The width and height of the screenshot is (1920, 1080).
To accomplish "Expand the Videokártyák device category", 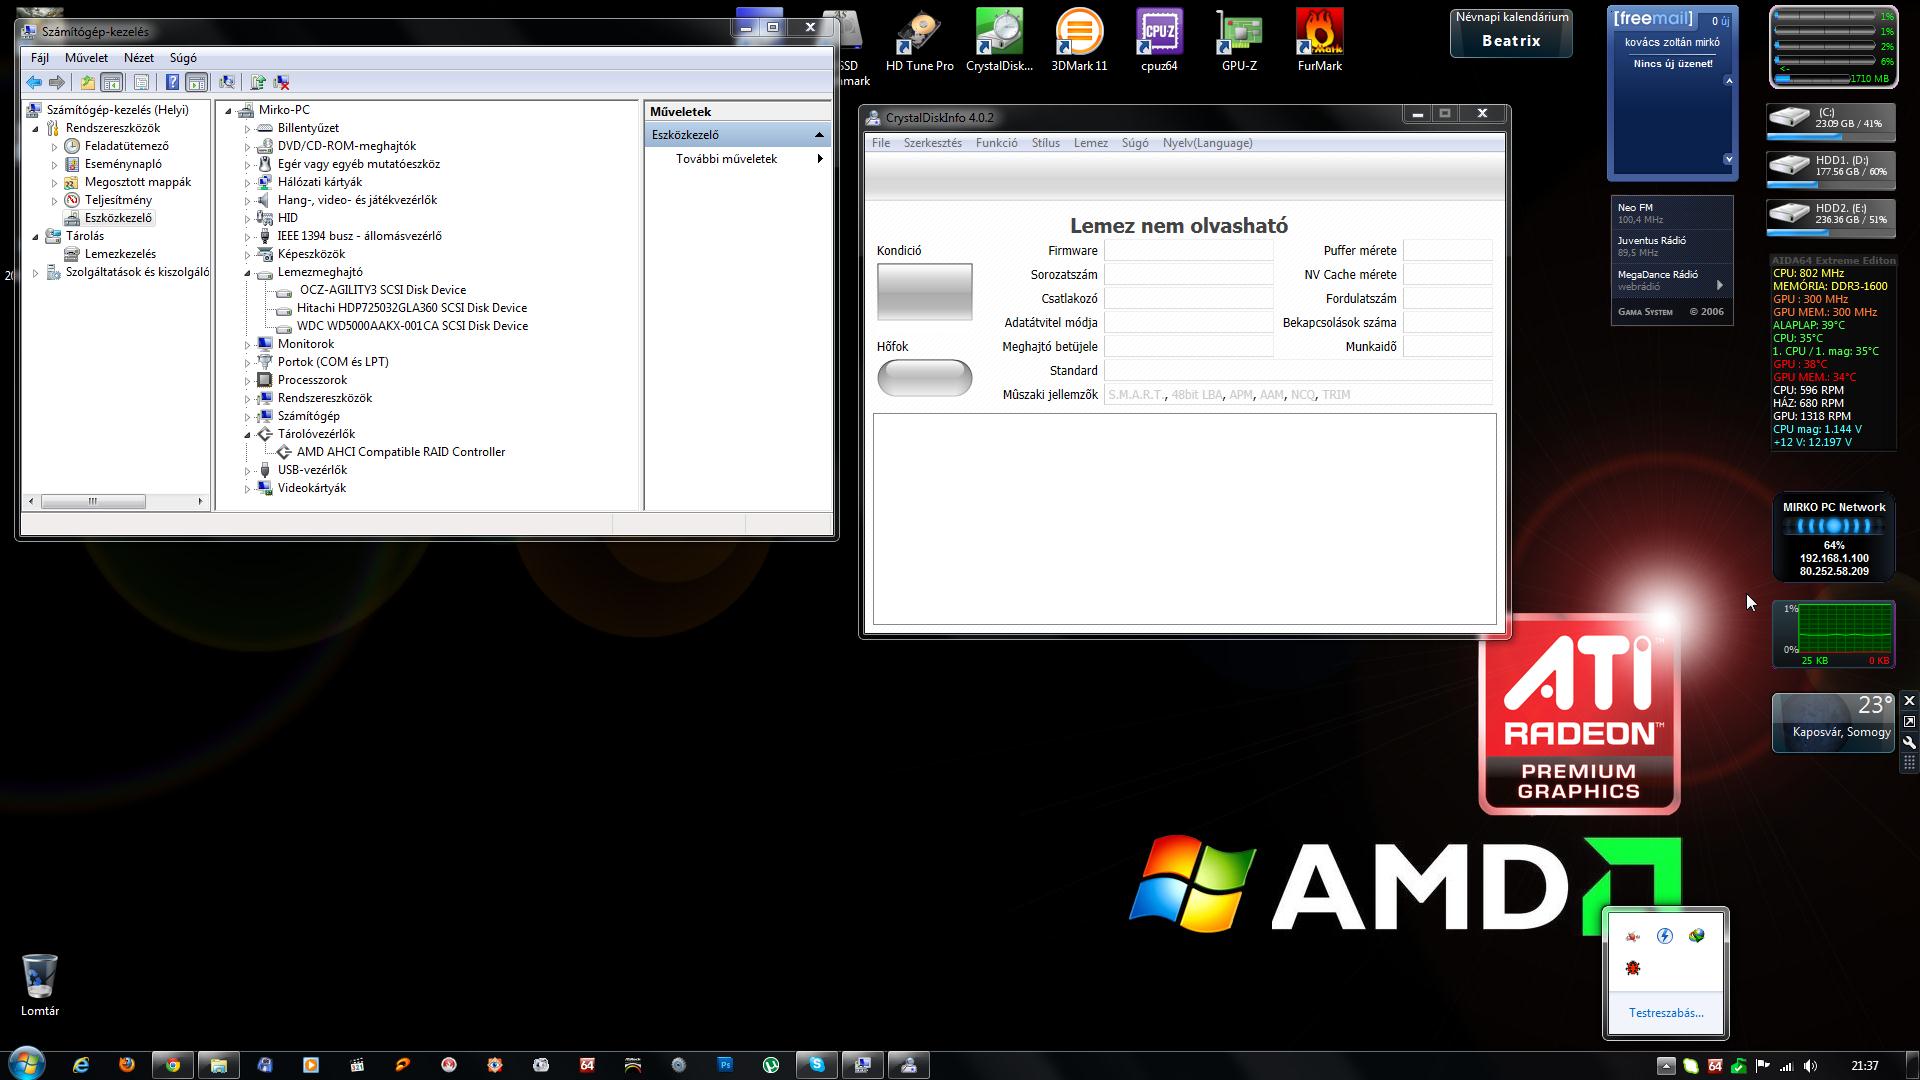I will pyautogui.click(x=247, y=488).
